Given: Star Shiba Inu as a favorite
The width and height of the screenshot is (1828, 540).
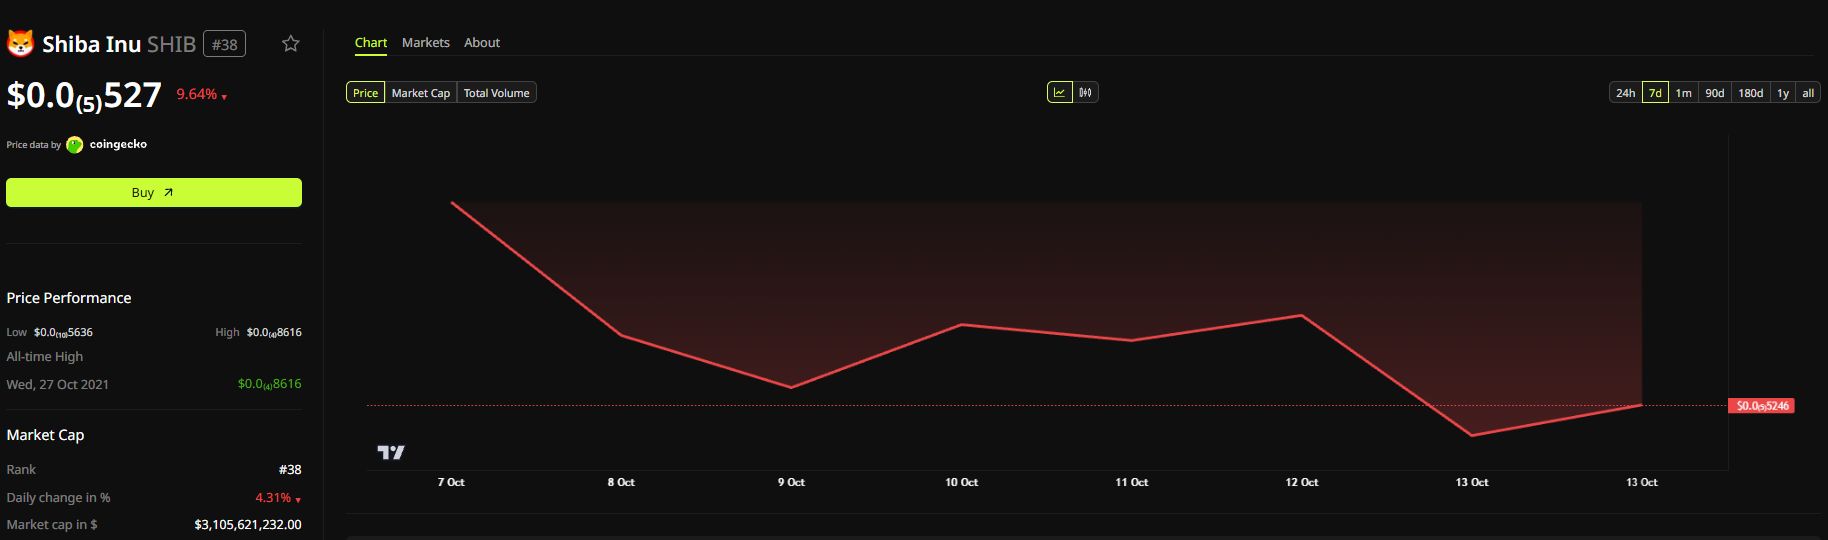Looking at the screenshot, I should pyautogui.click(x=291, y=43).
